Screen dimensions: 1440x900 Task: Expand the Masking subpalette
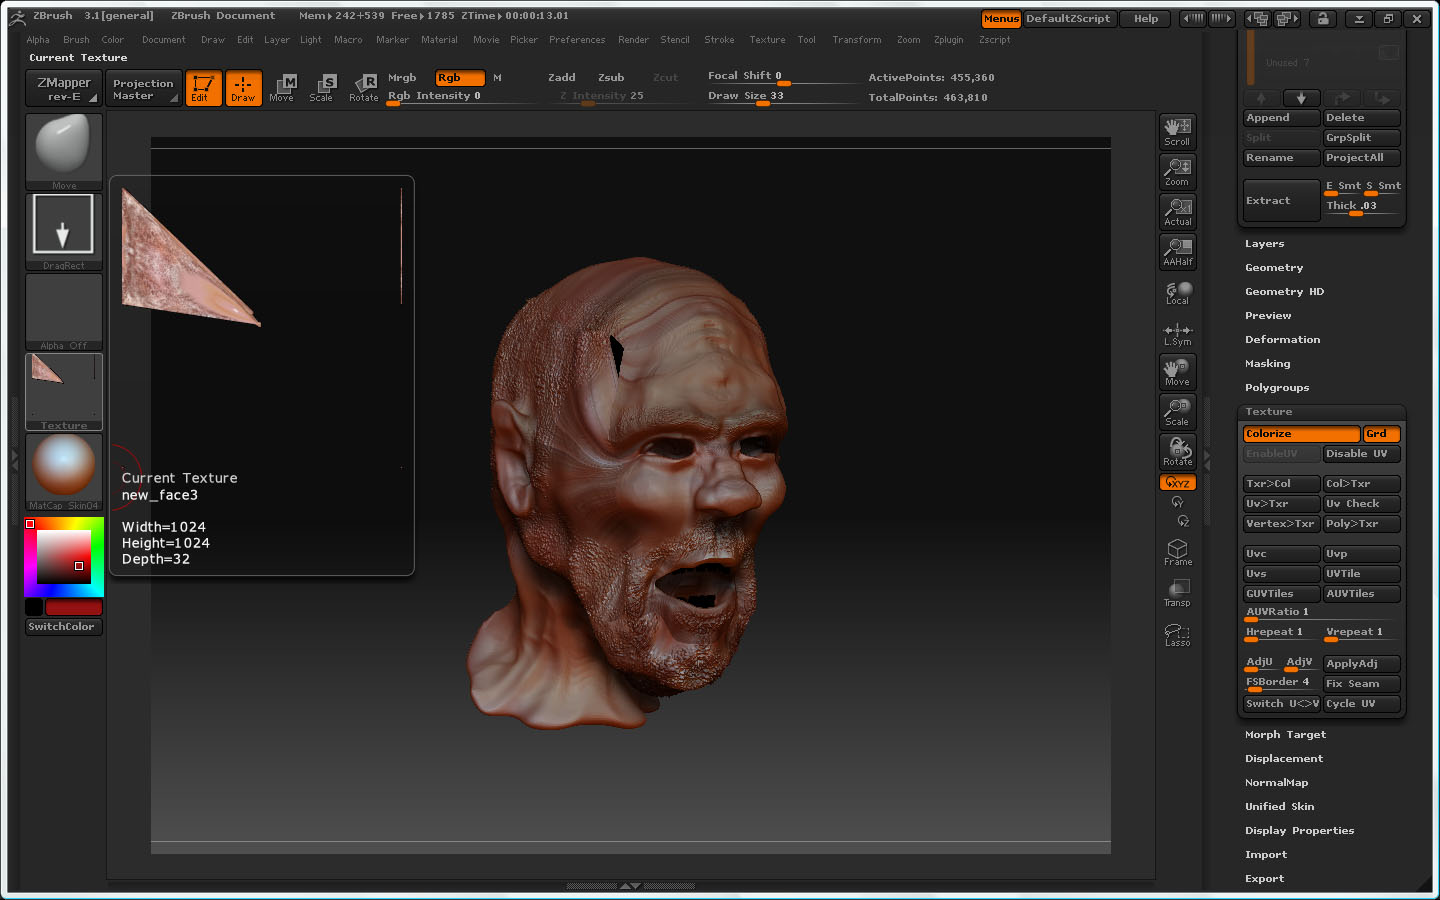[1268, 364]
